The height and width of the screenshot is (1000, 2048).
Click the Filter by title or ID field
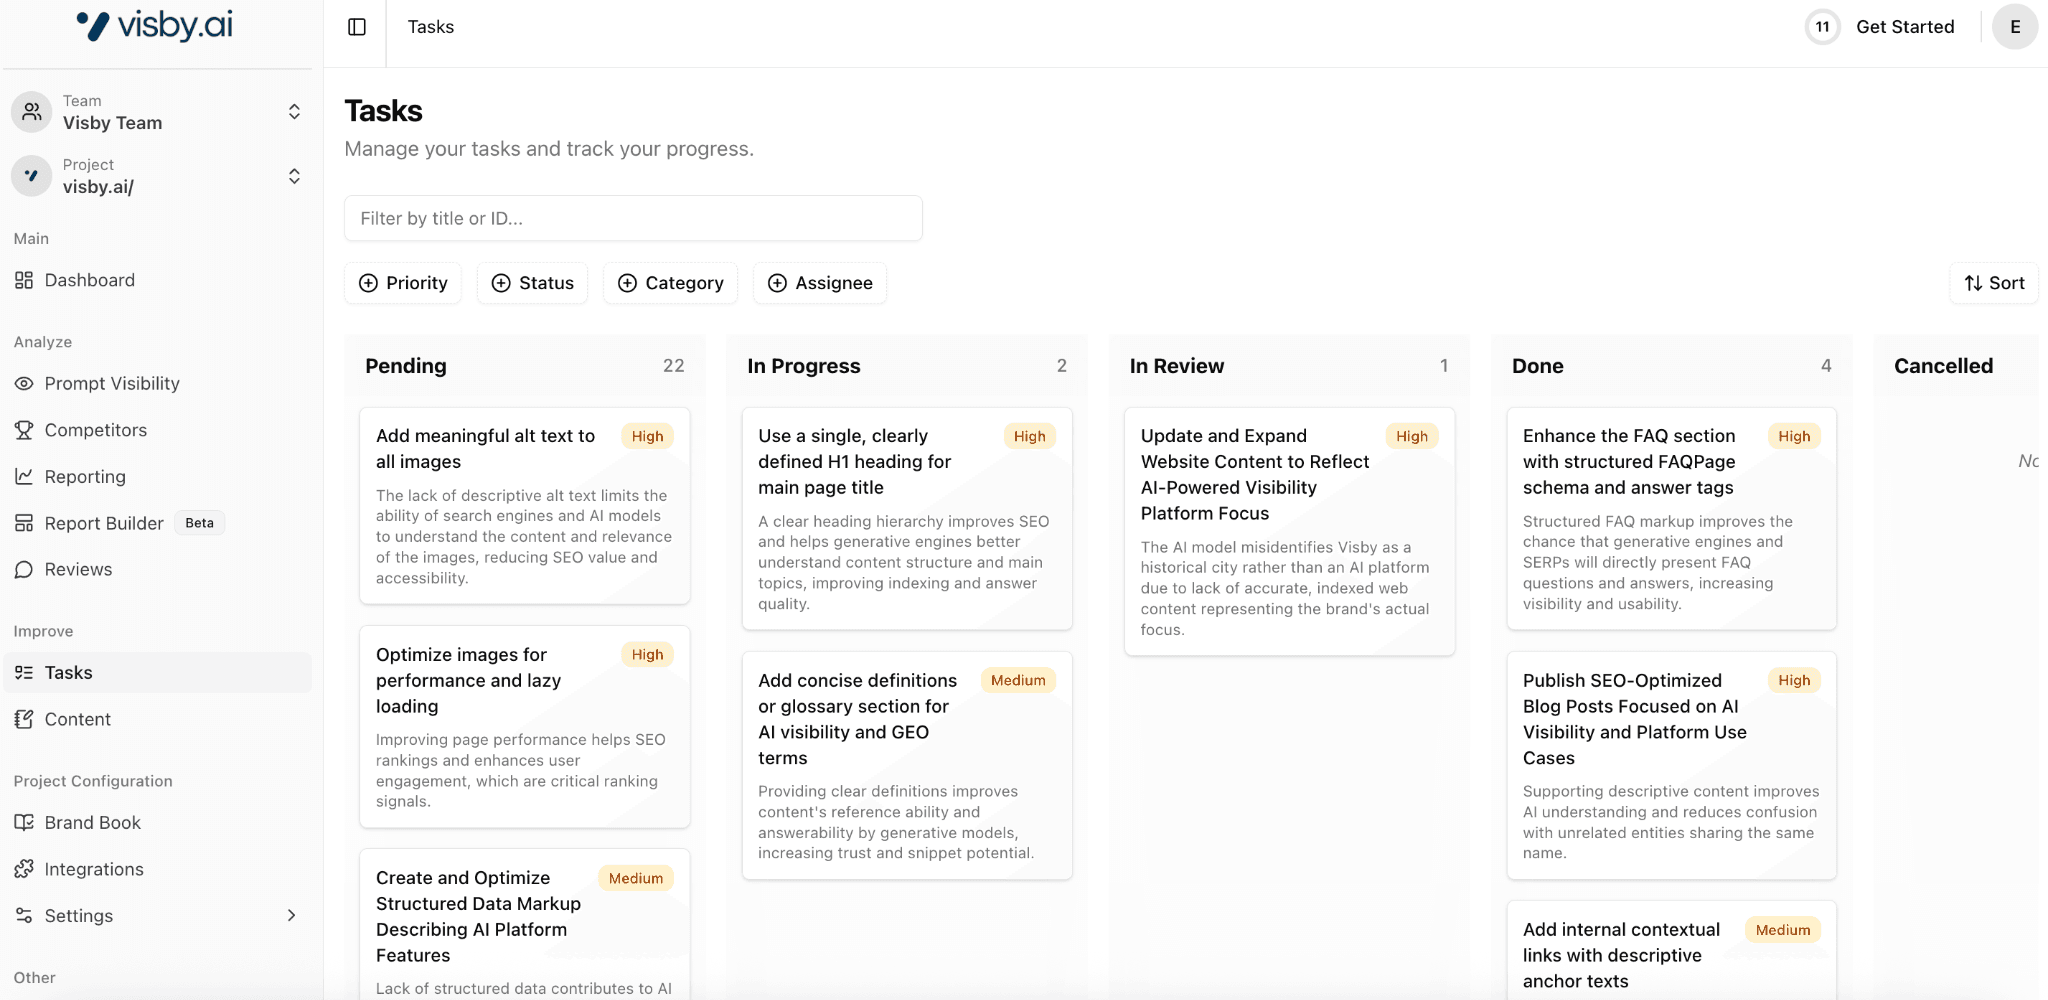click(633, 218)
